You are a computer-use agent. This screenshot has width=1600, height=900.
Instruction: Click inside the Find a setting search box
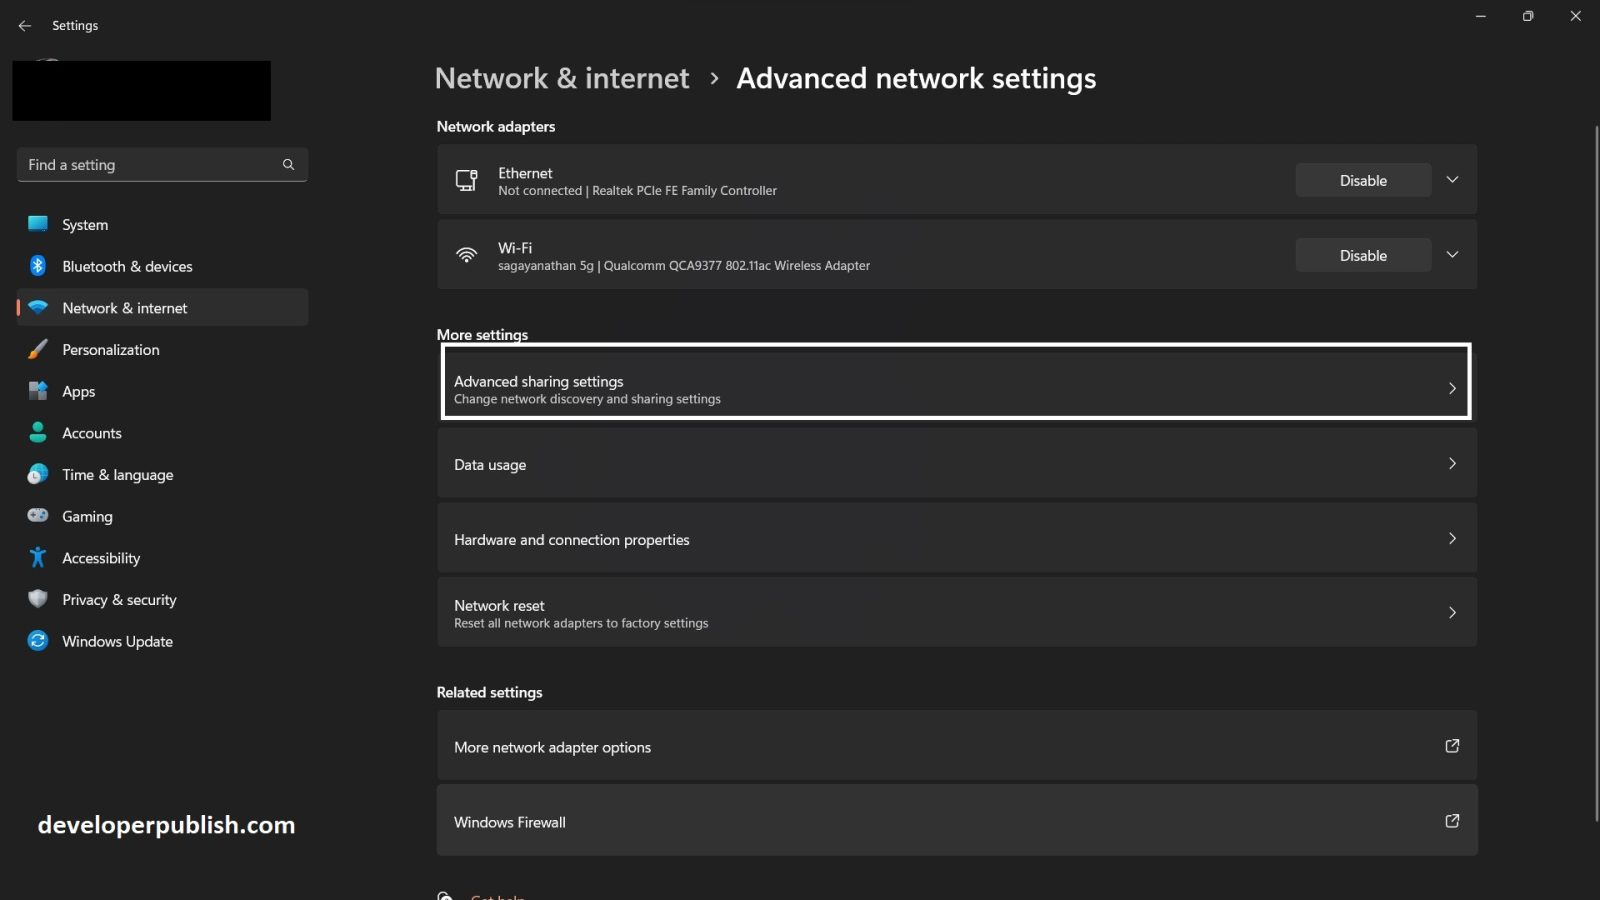(x=150, y=164)
